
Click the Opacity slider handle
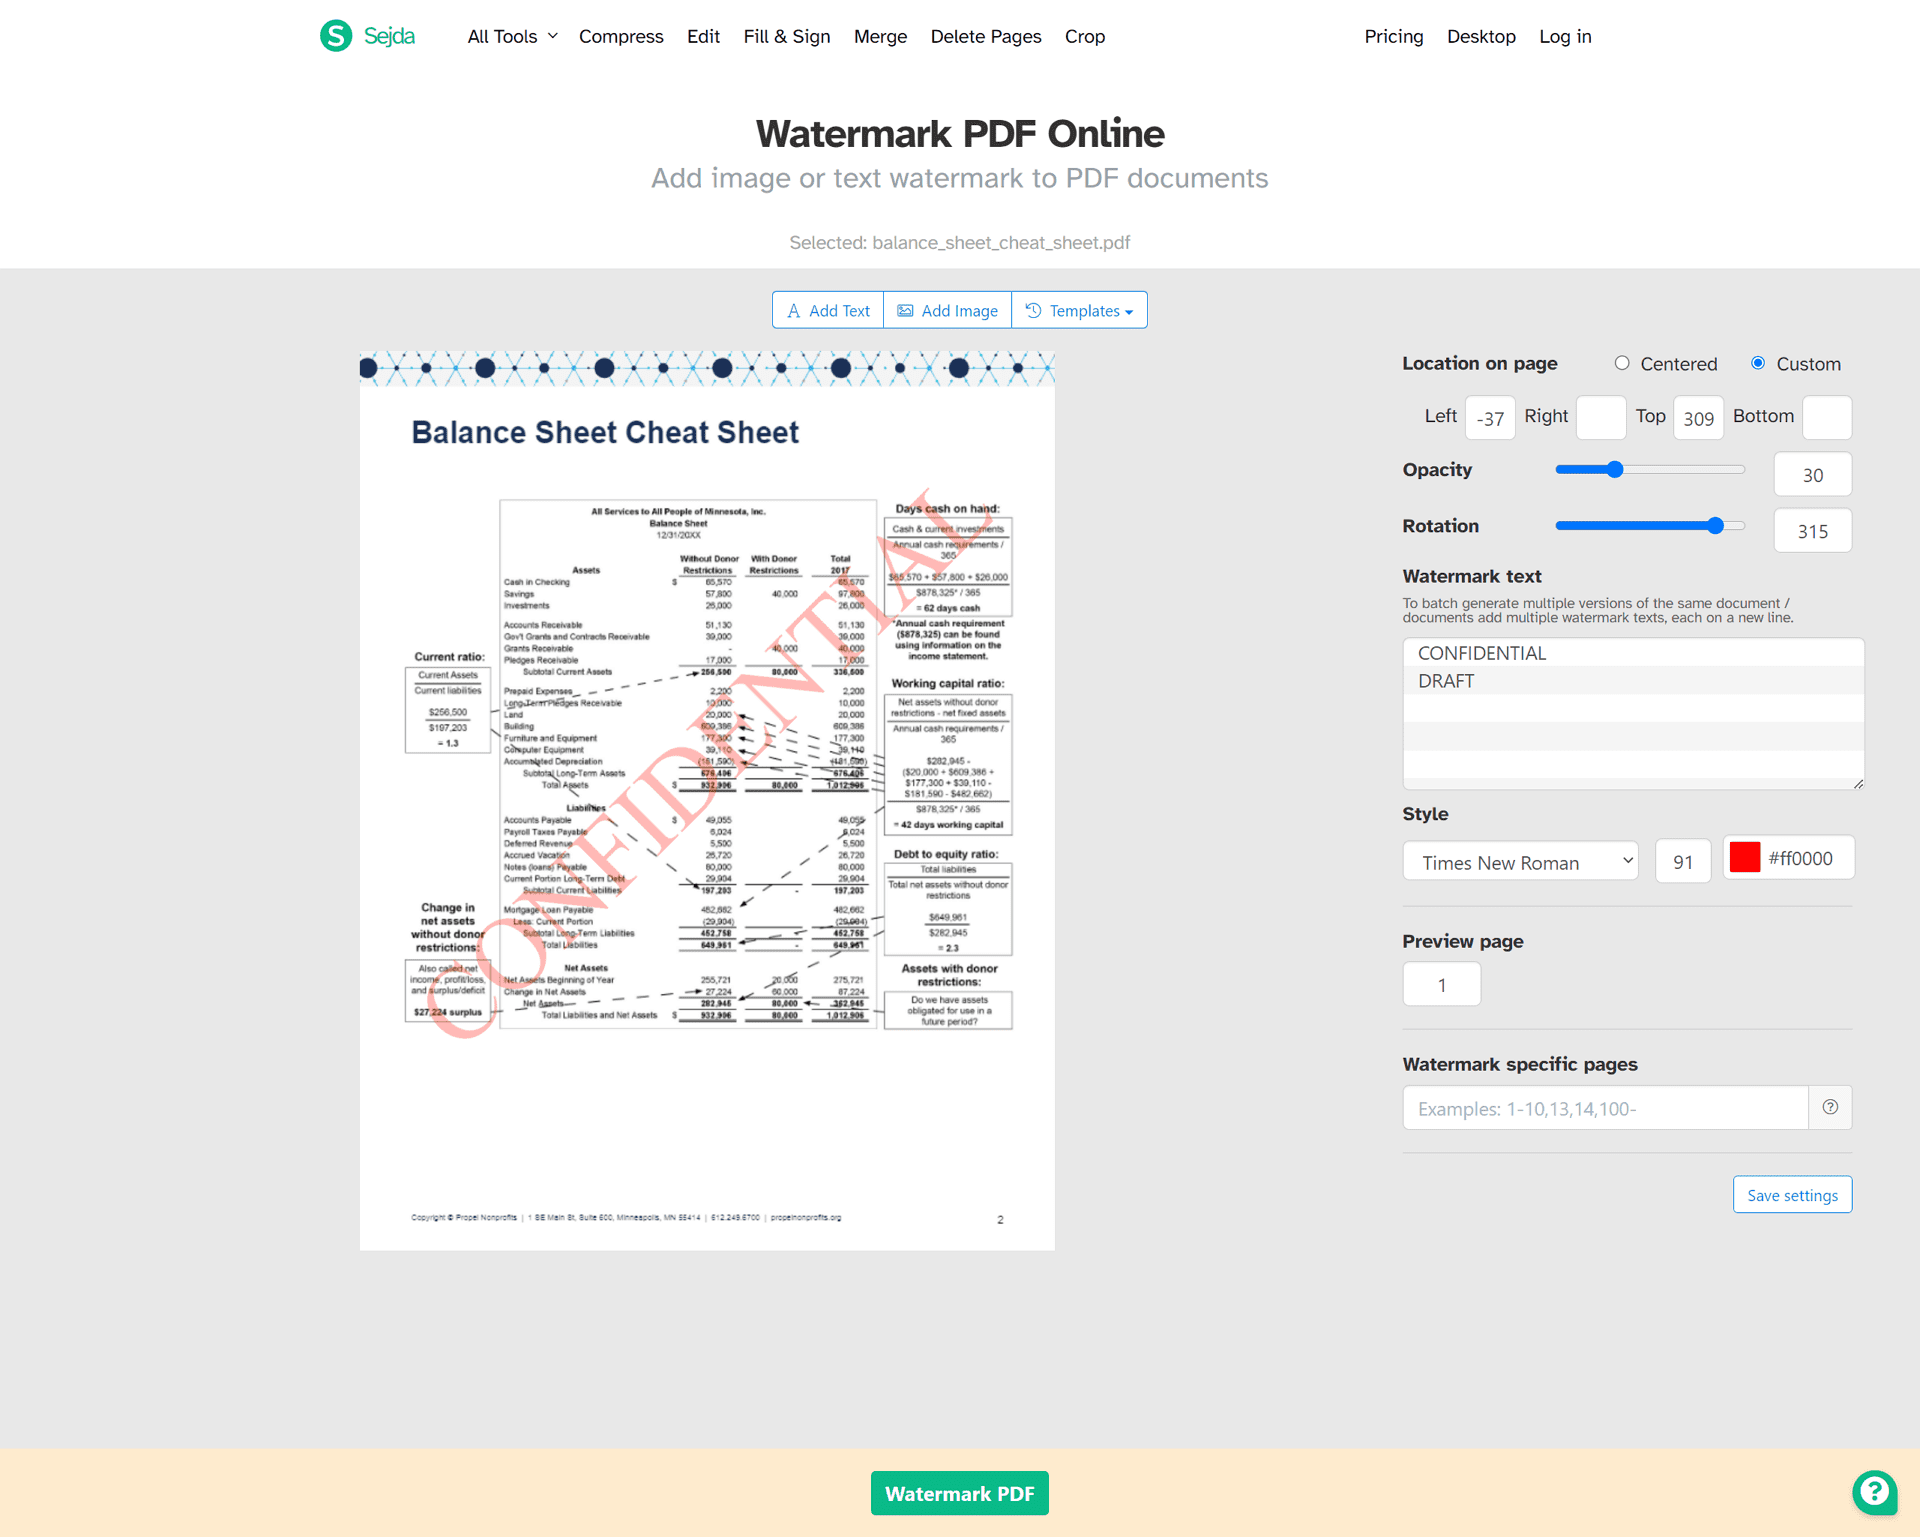point(1615,469)
